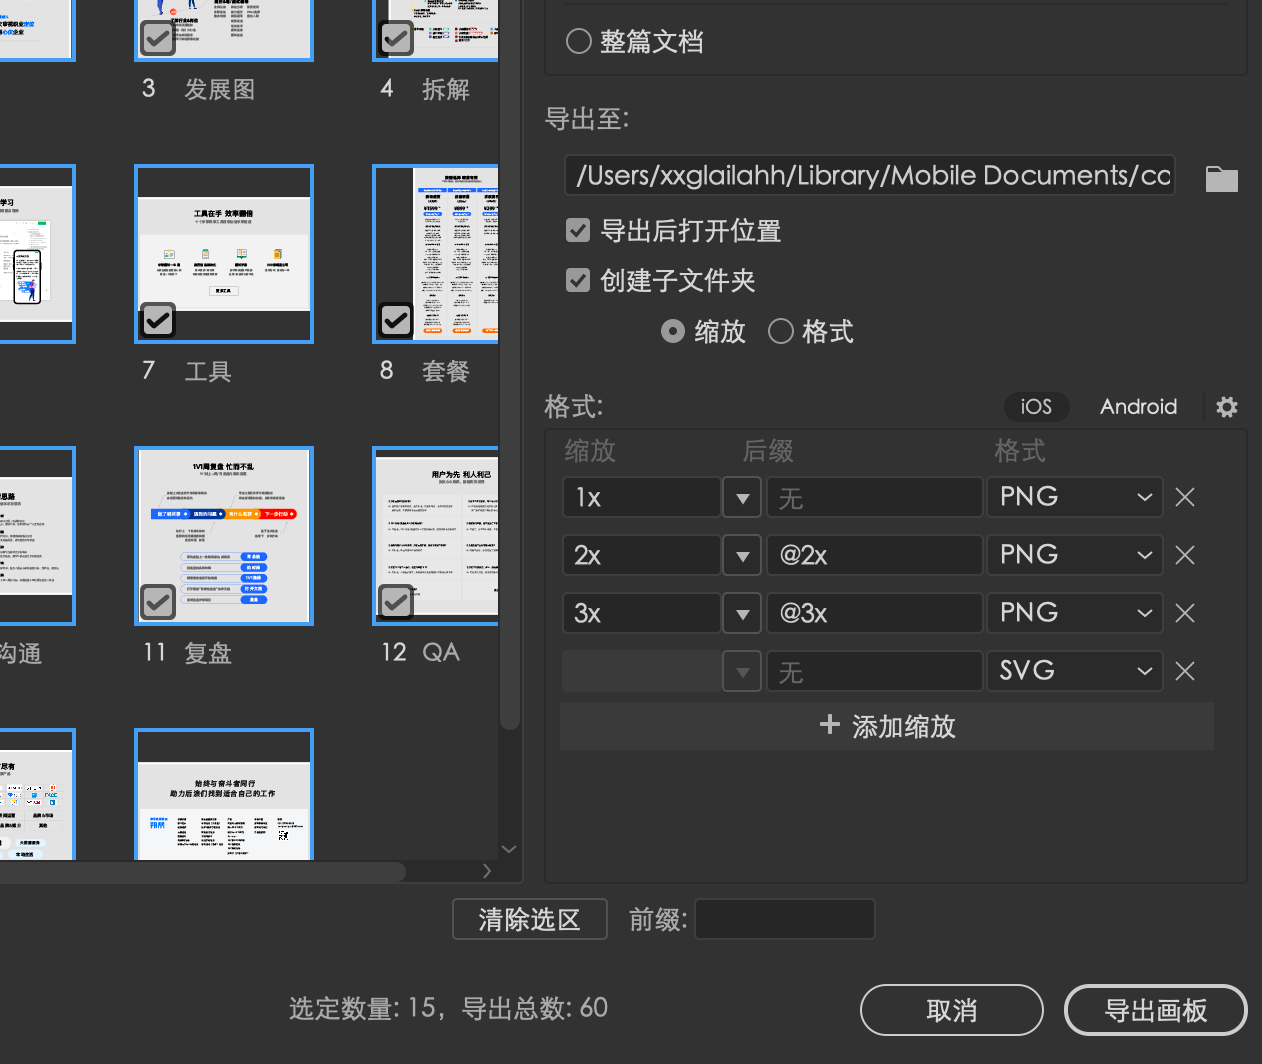Select artboard 12 QA thumbnail
1262x1064 pixels.
[x=436, y=536]
